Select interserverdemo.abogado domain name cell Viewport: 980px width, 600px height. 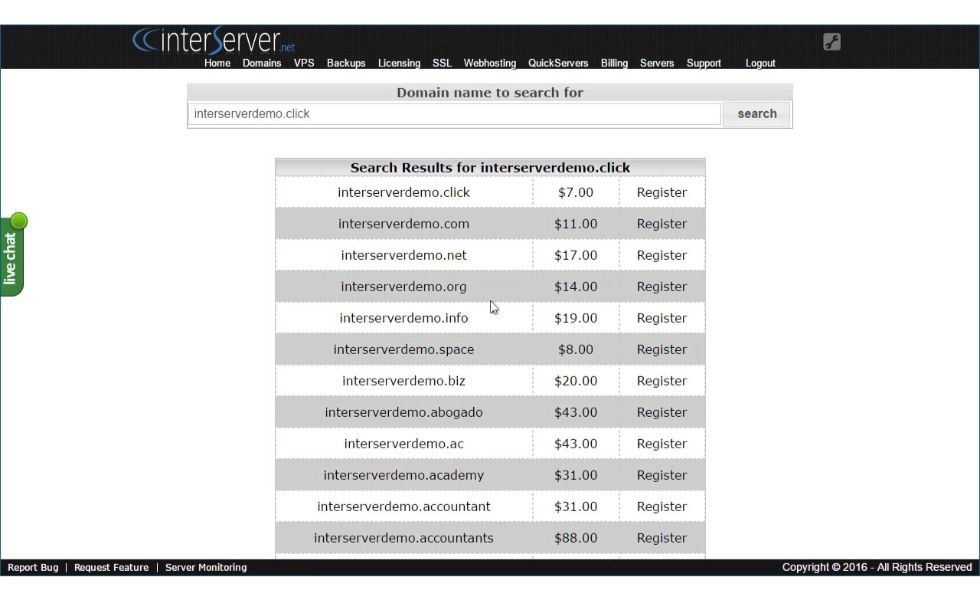404,412
